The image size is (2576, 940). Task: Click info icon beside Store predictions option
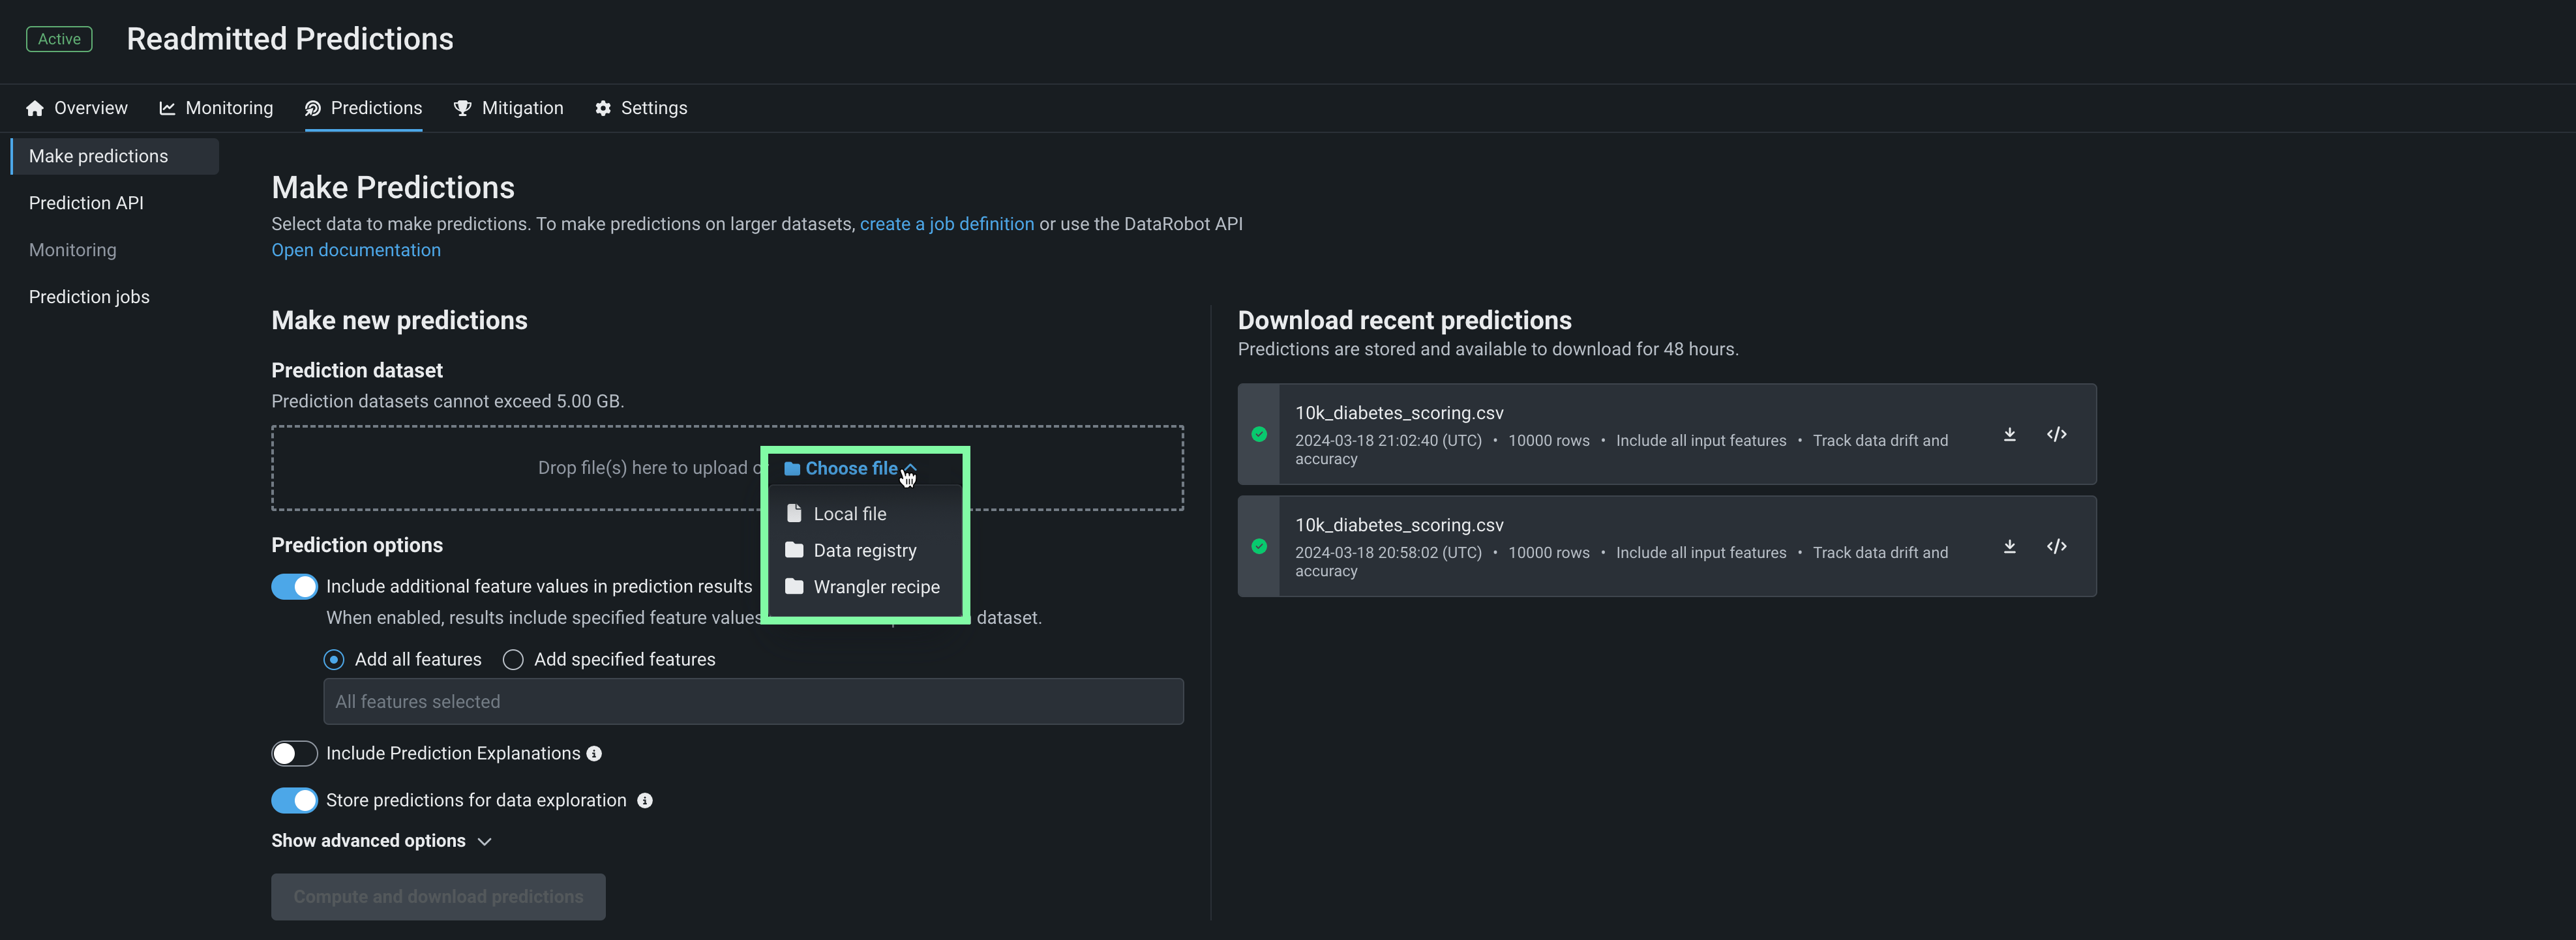[645, 801]
